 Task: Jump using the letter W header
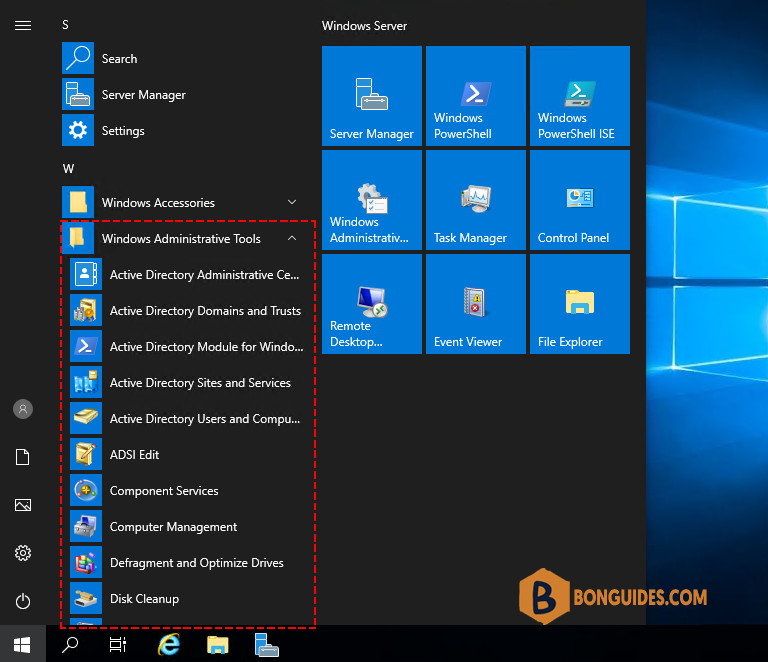(x=68, y=169)
